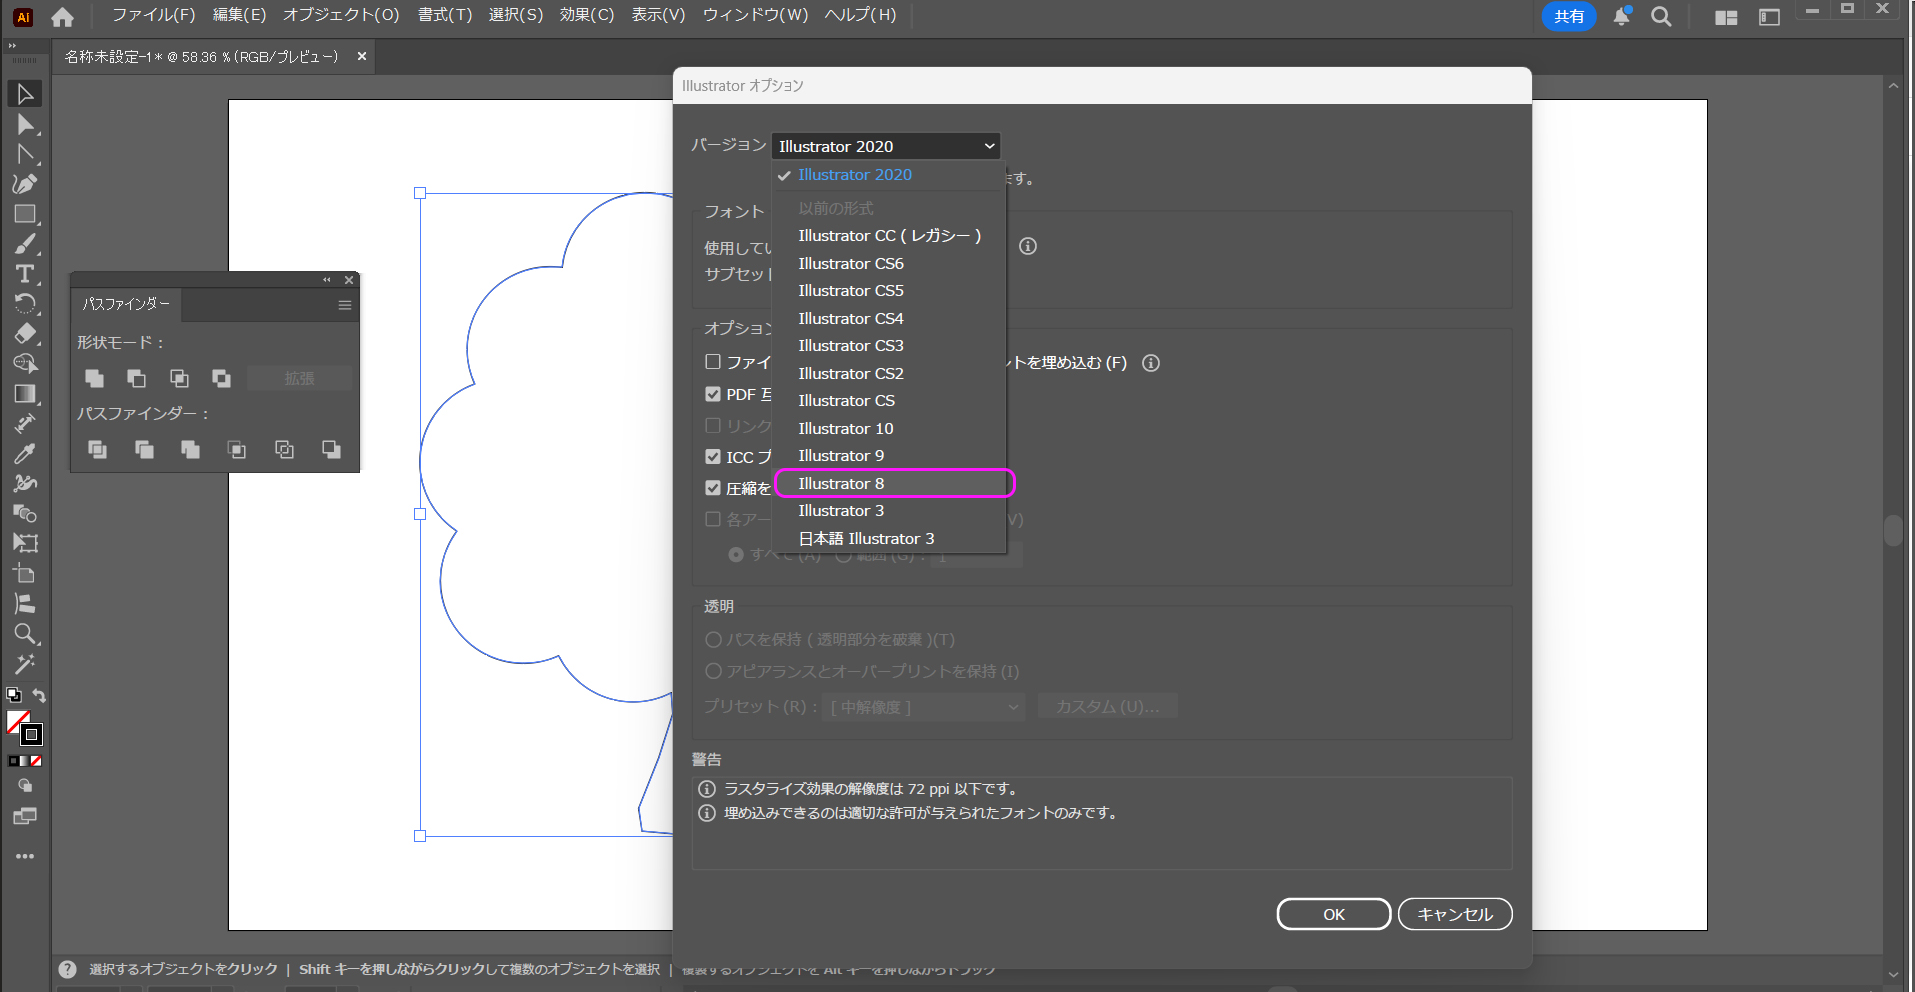This screenshot has width=1915, height=992.
Task: Uncheck the PDF compatibility checkbox
Action: (713, 394)
